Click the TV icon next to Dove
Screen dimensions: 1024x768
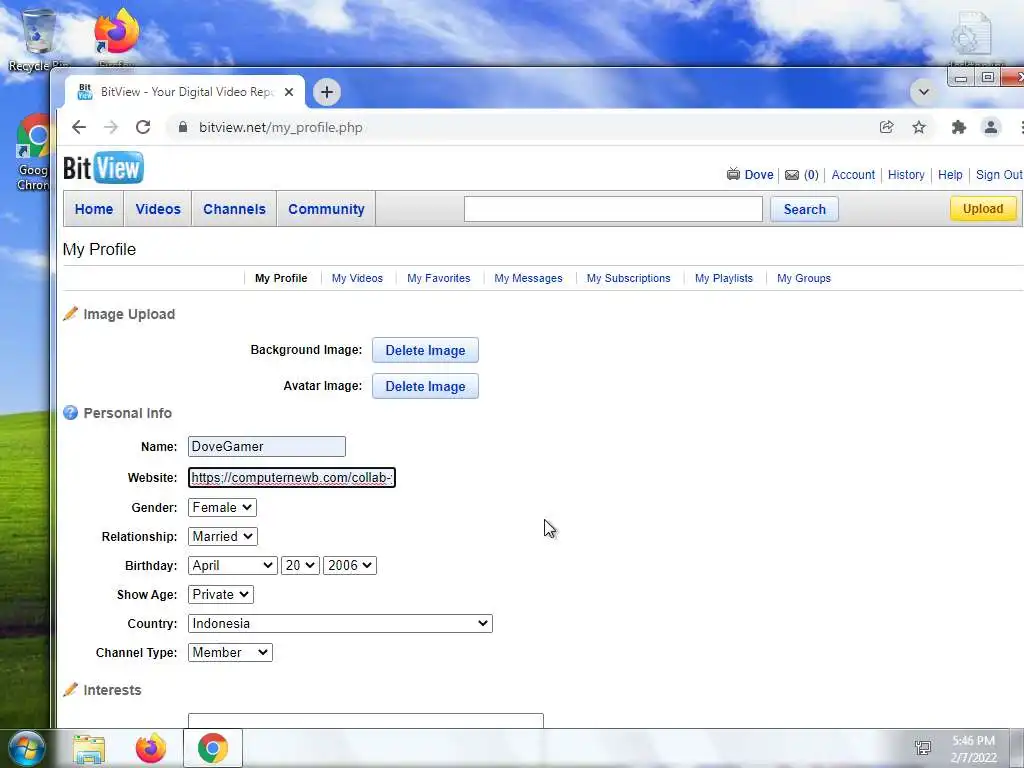coord(733,174)
